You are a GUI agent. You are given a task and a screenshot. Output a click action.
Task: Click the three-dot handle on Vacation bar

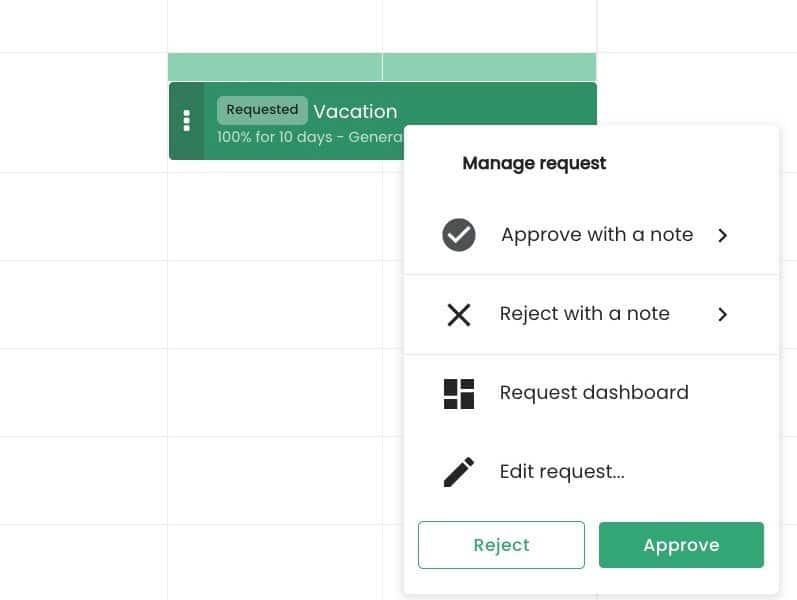pos(186,121)
